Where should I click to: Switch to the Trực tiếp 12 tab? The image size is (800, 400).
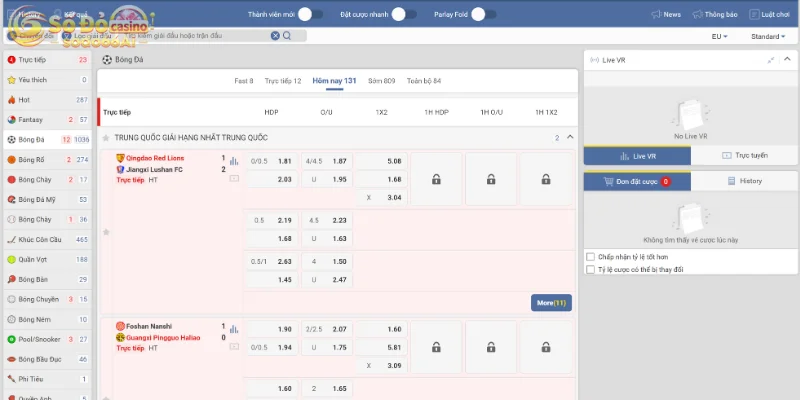tap(284, 80)
